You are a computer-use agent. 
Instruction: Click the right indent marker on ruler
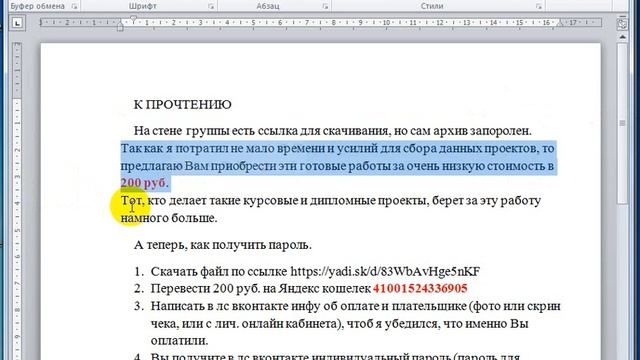point(560,24)
